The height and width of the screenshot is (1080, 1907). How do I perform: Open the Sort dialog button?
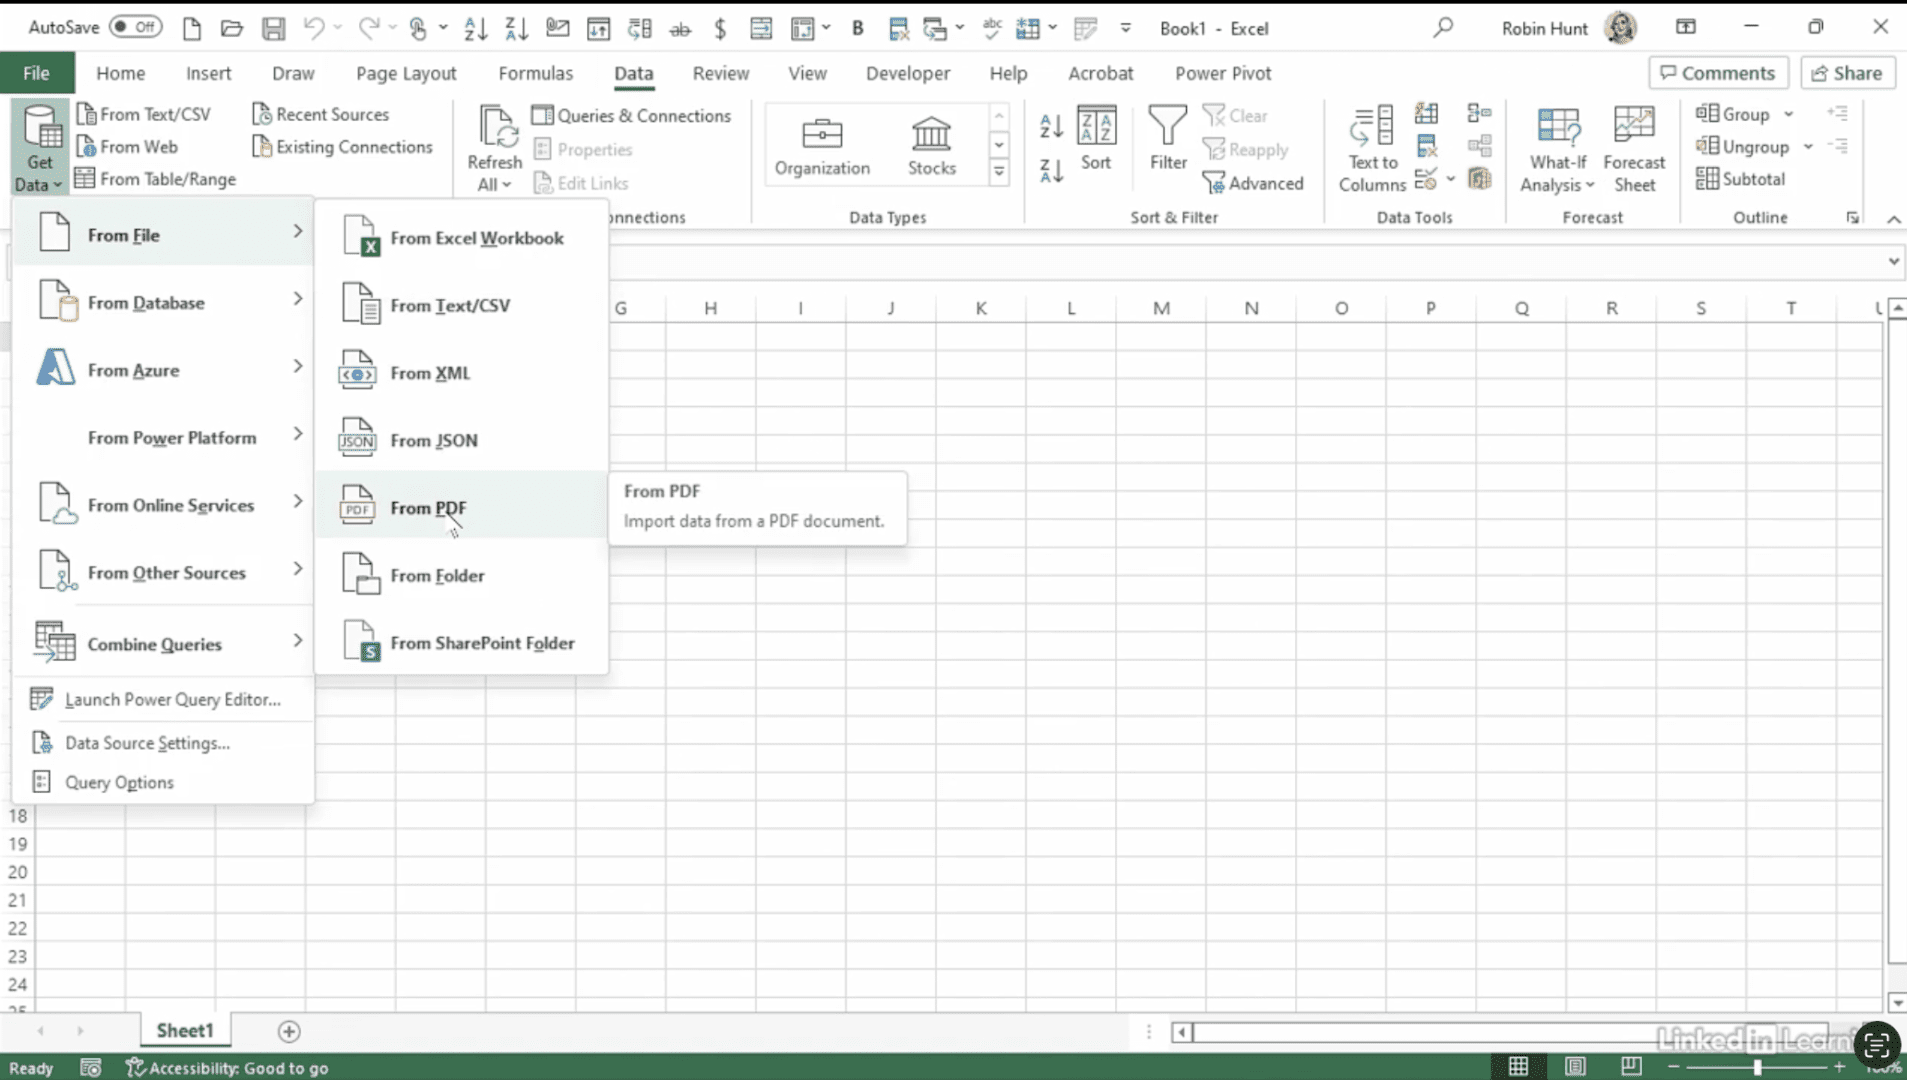point(1096,138)
